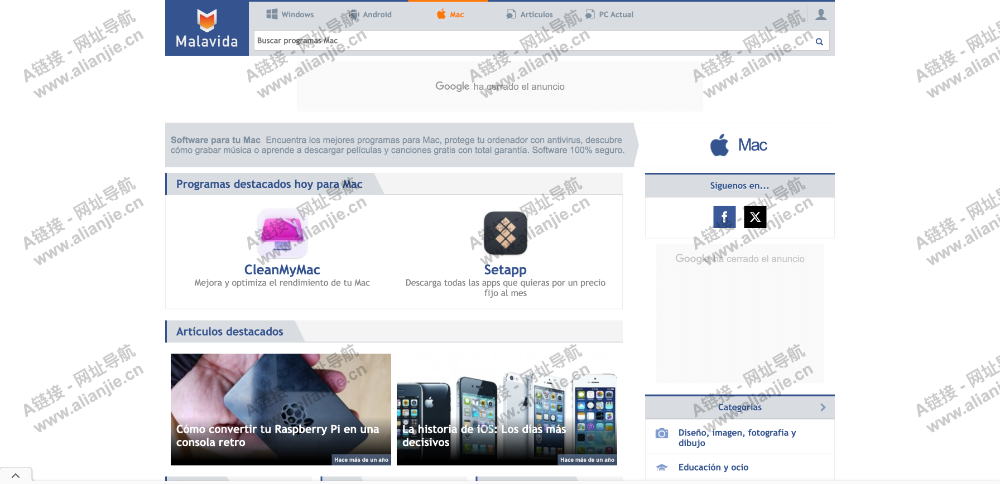This screenshot has width=1000, height=484.
Task: Open the CleanMyMac title link
Action: [282, 270]
